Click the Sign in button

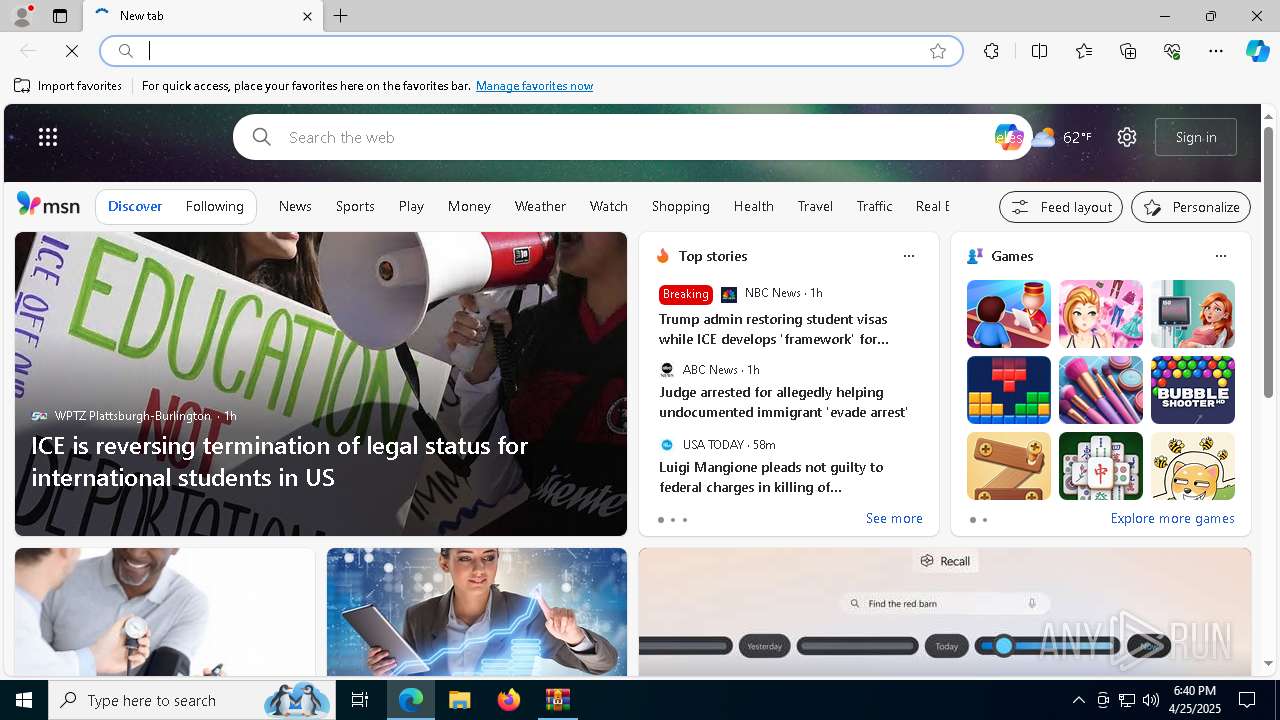pyautogui.click(x=1196, y=137)
